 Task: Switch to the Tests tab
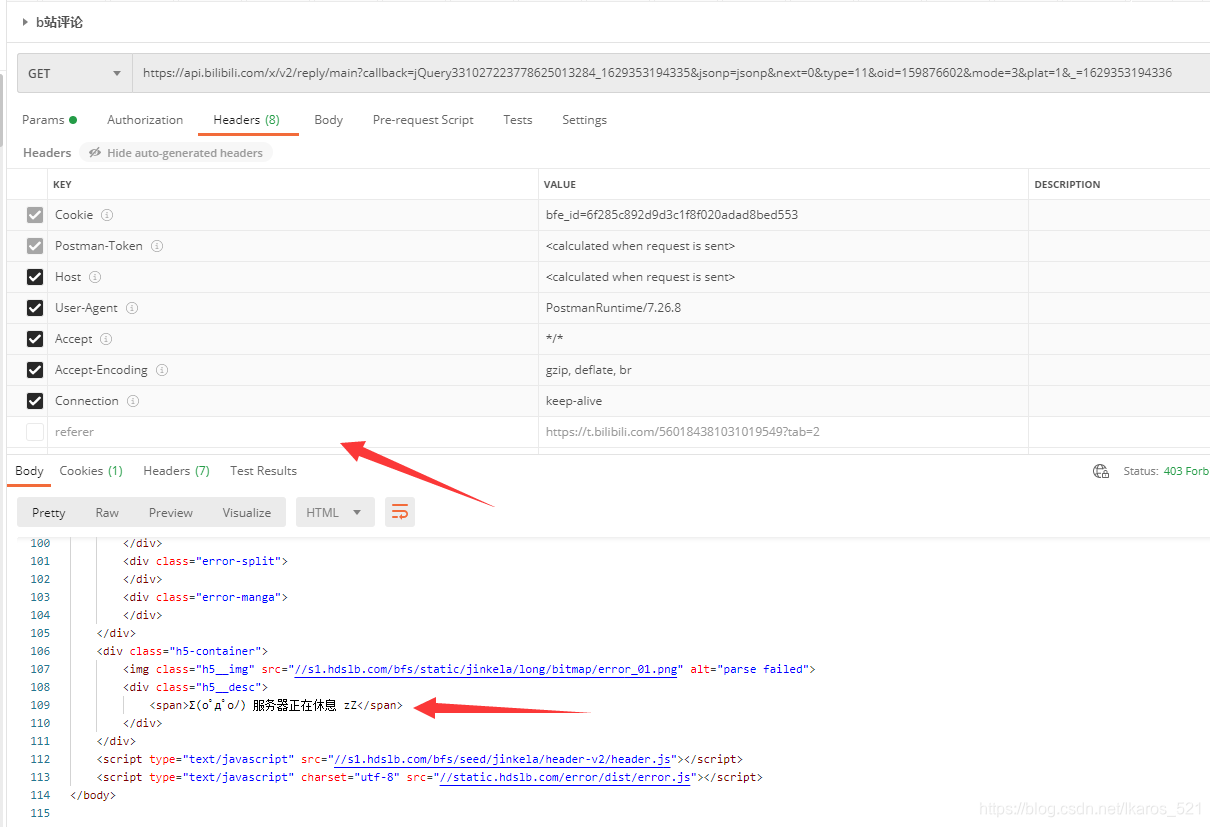pos(518,120)
